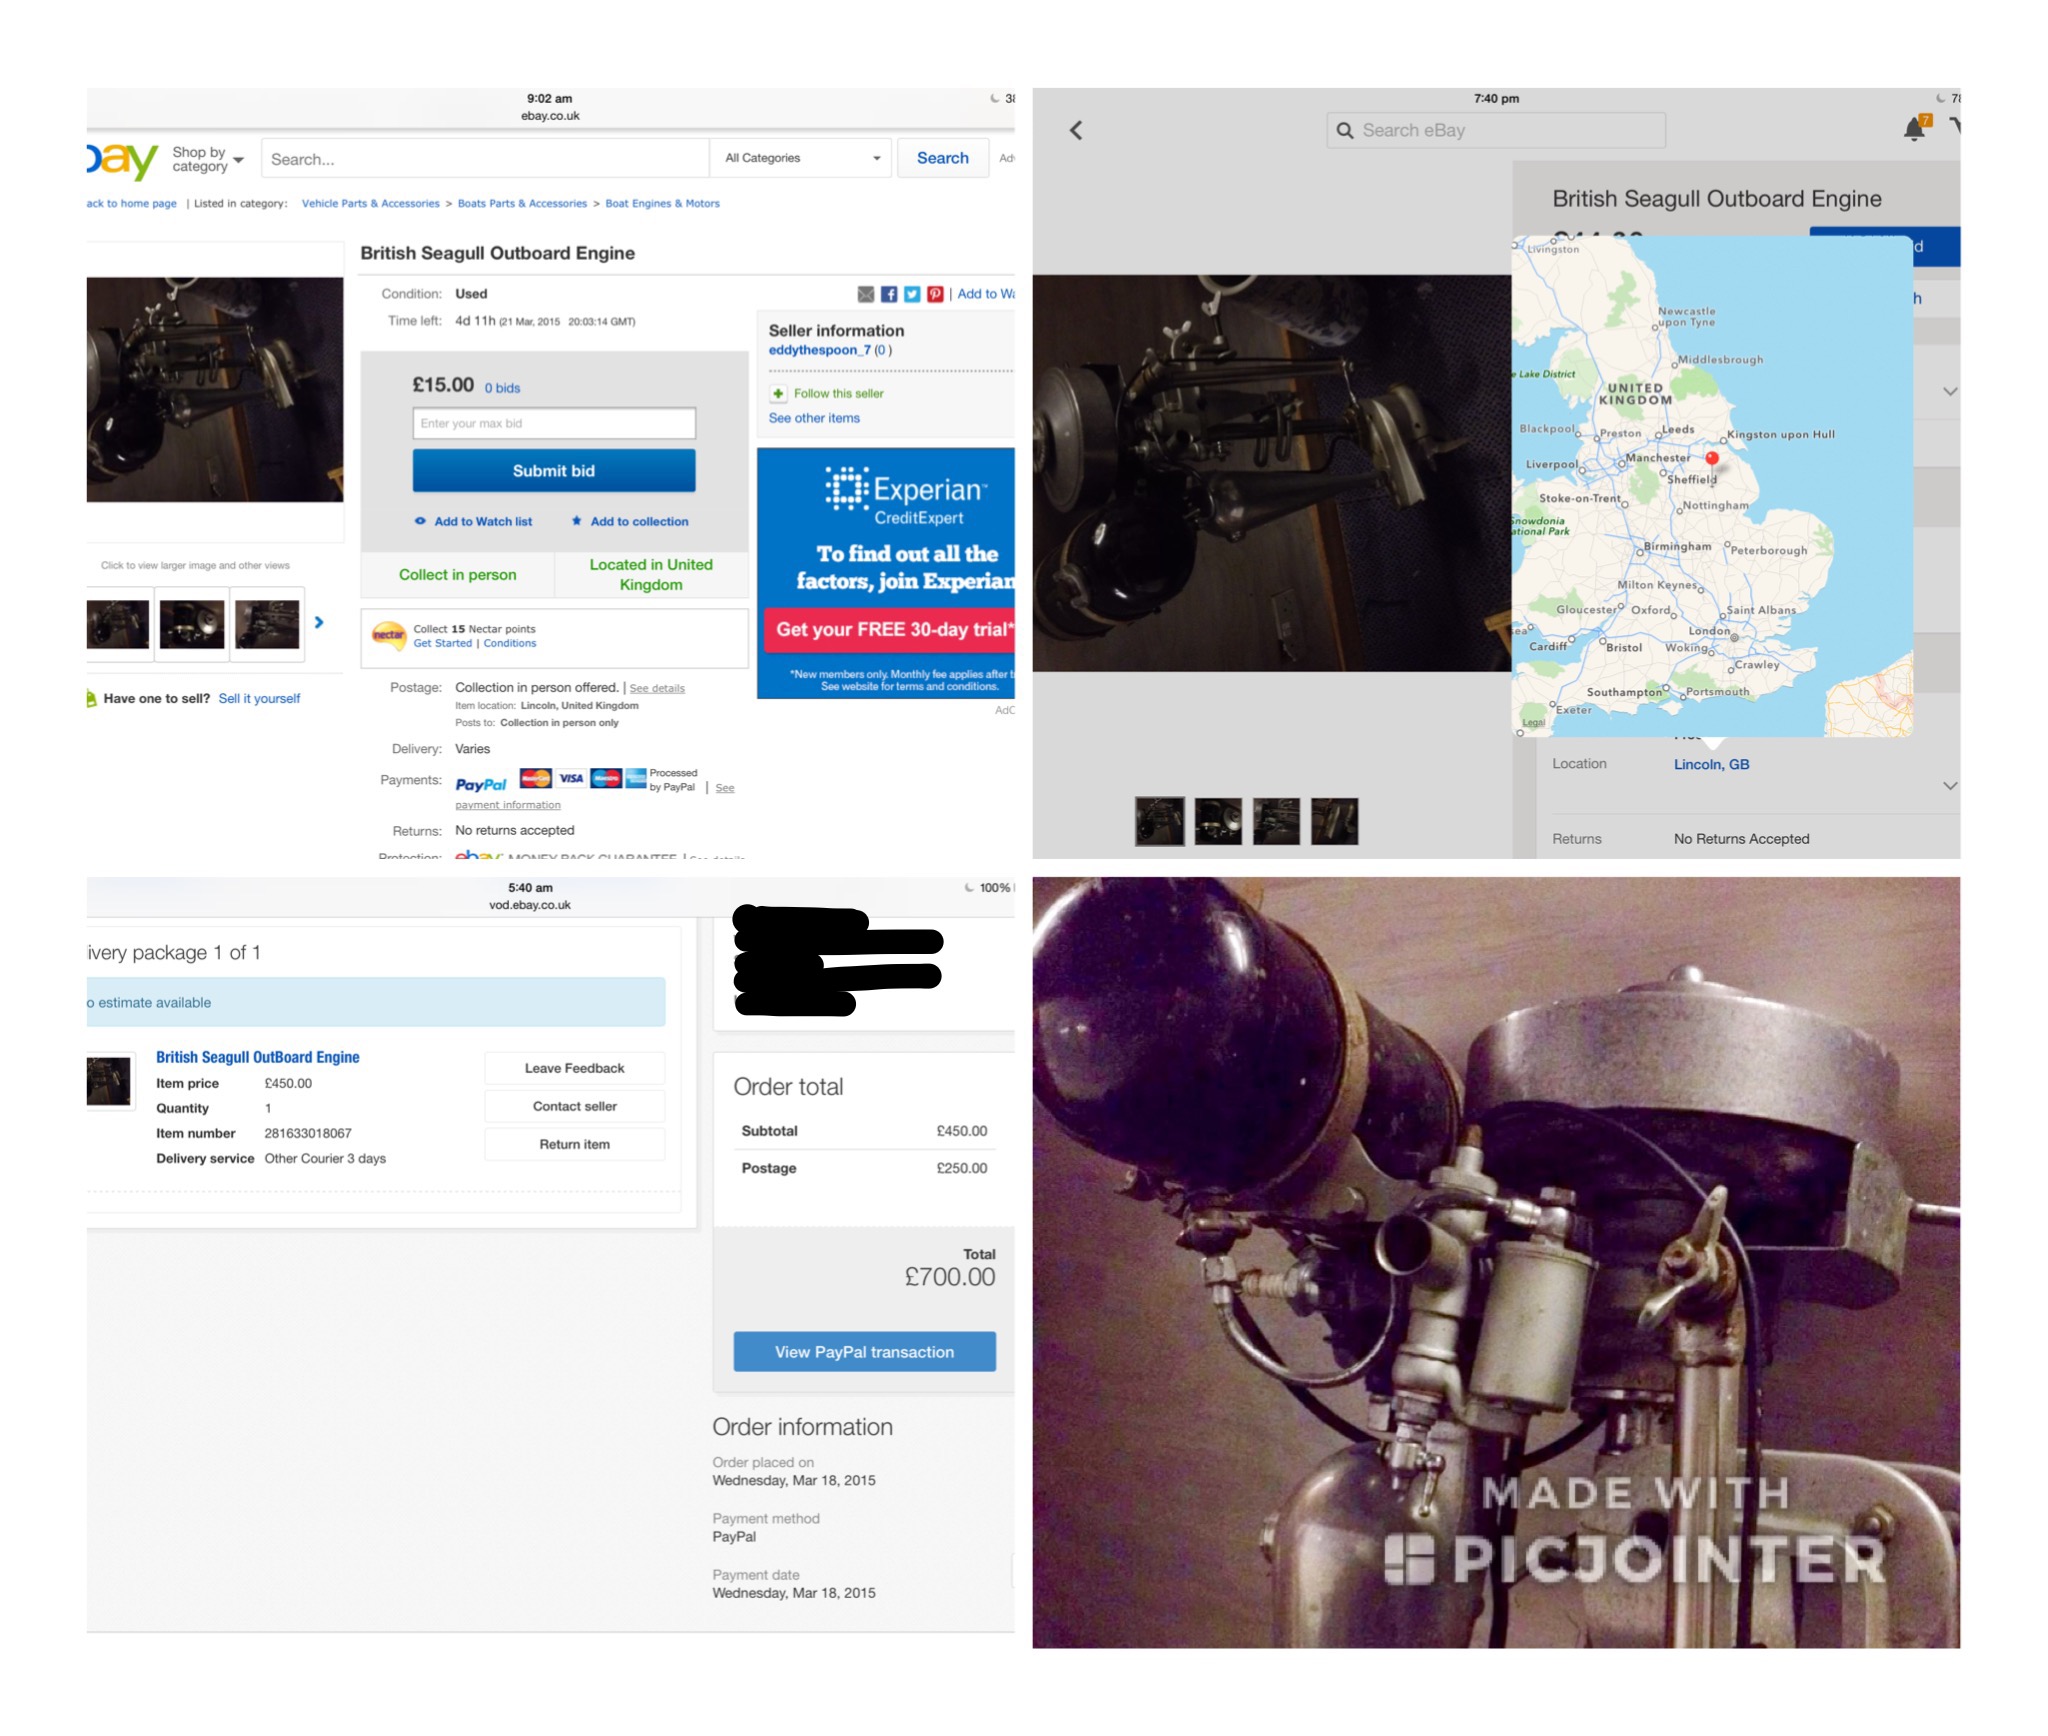Viewport: 2048px width, 1736px height.
Task: Tap the back arrow in eBay app
Action: [1076, 130]
